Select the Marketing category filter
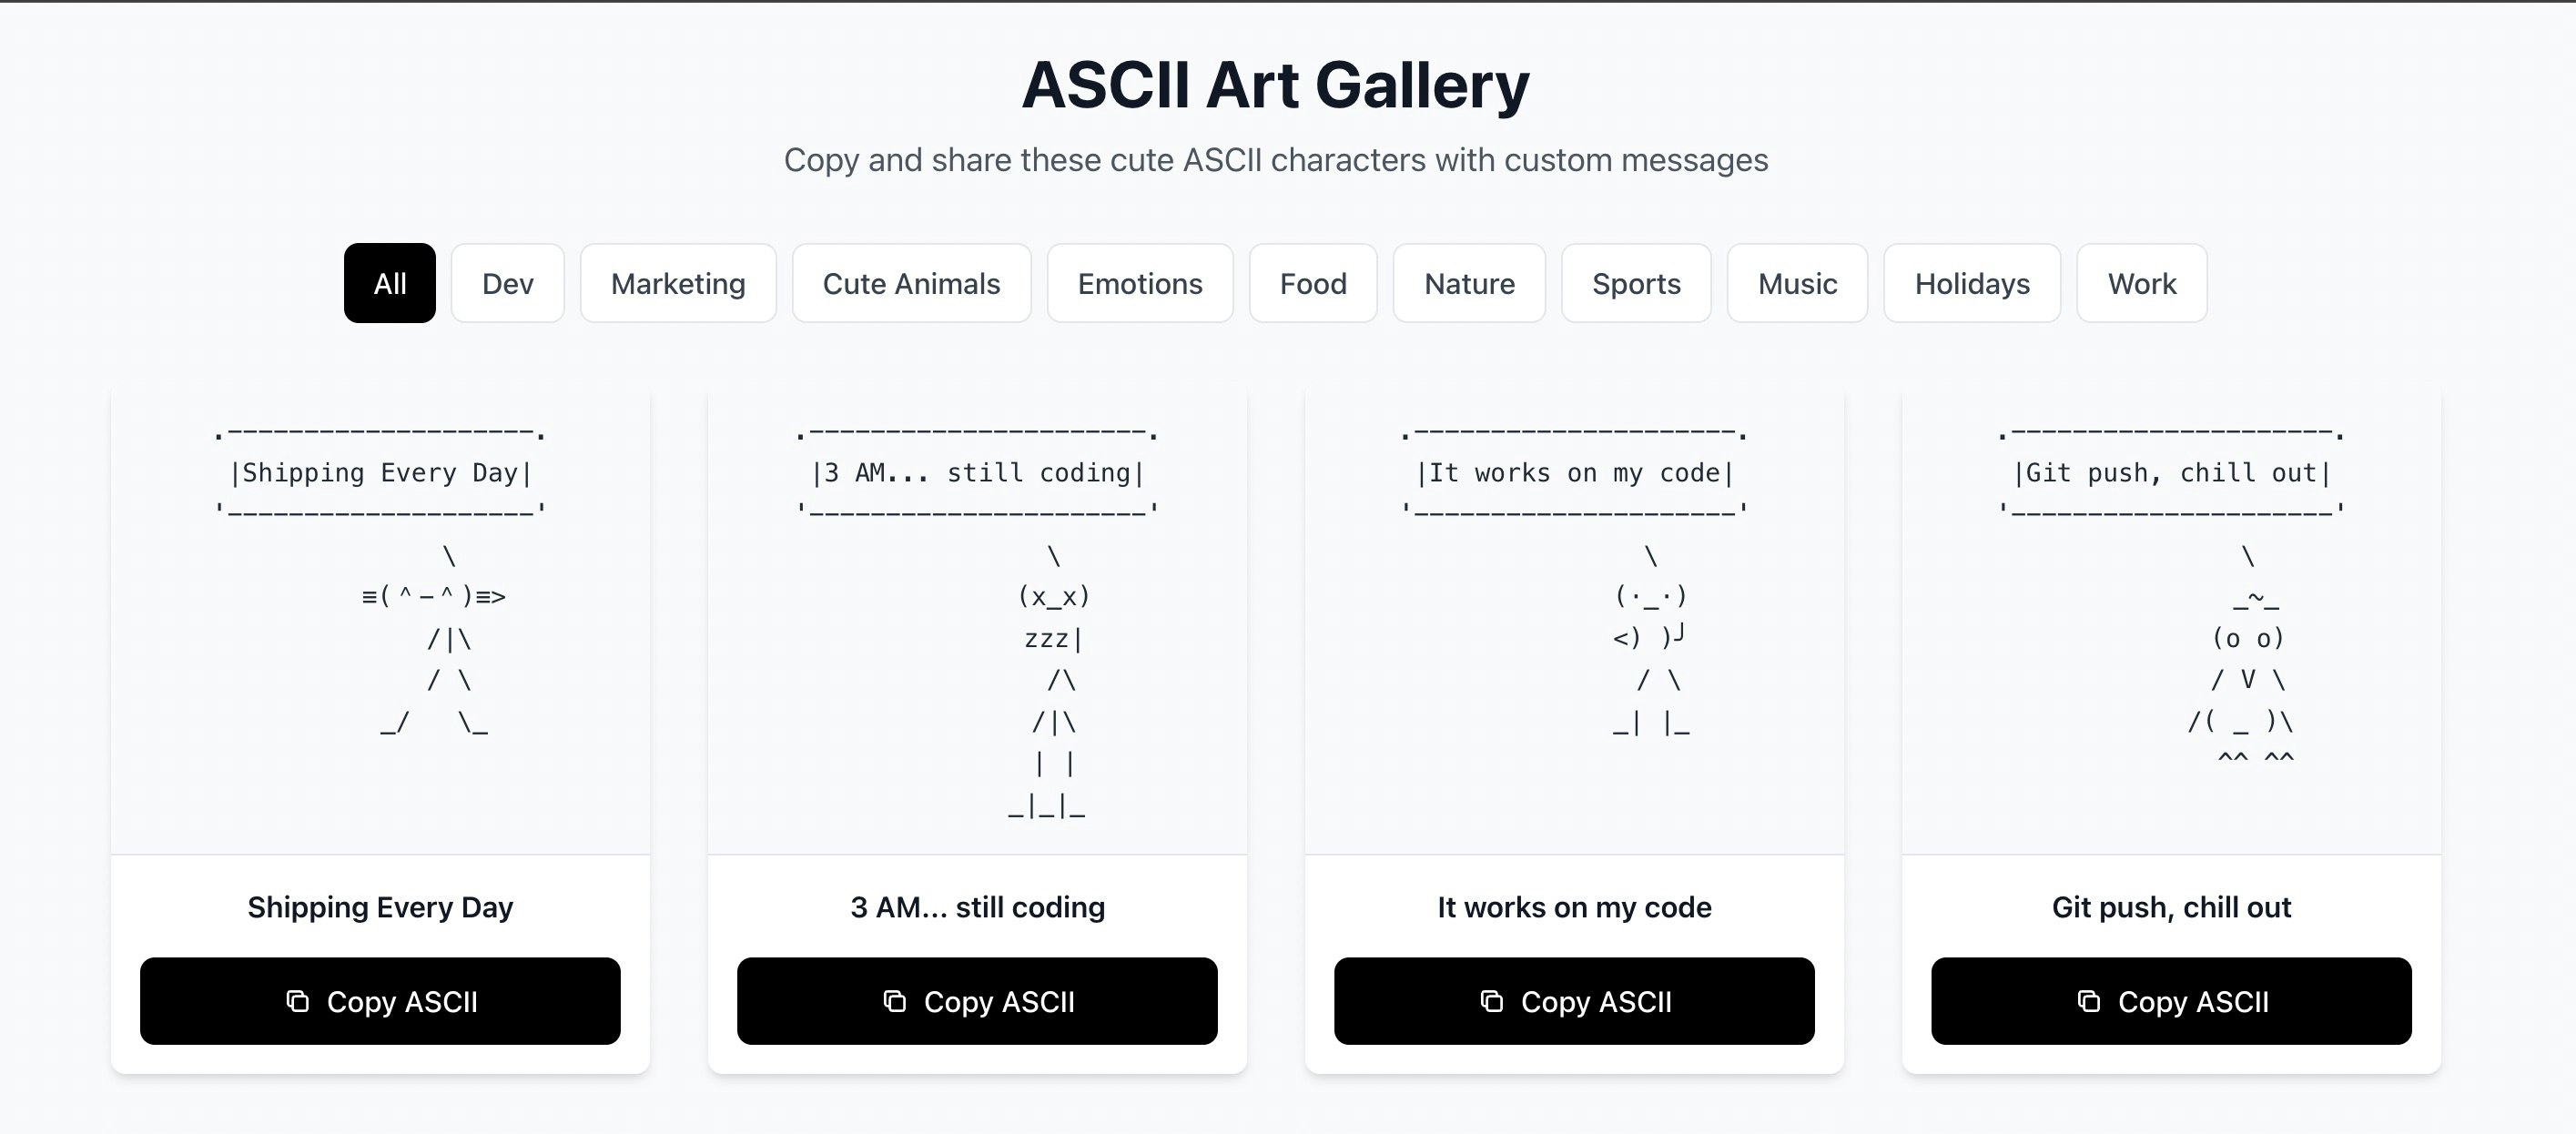This screenshot has height=1134, width=2576. tap(678, 283)
